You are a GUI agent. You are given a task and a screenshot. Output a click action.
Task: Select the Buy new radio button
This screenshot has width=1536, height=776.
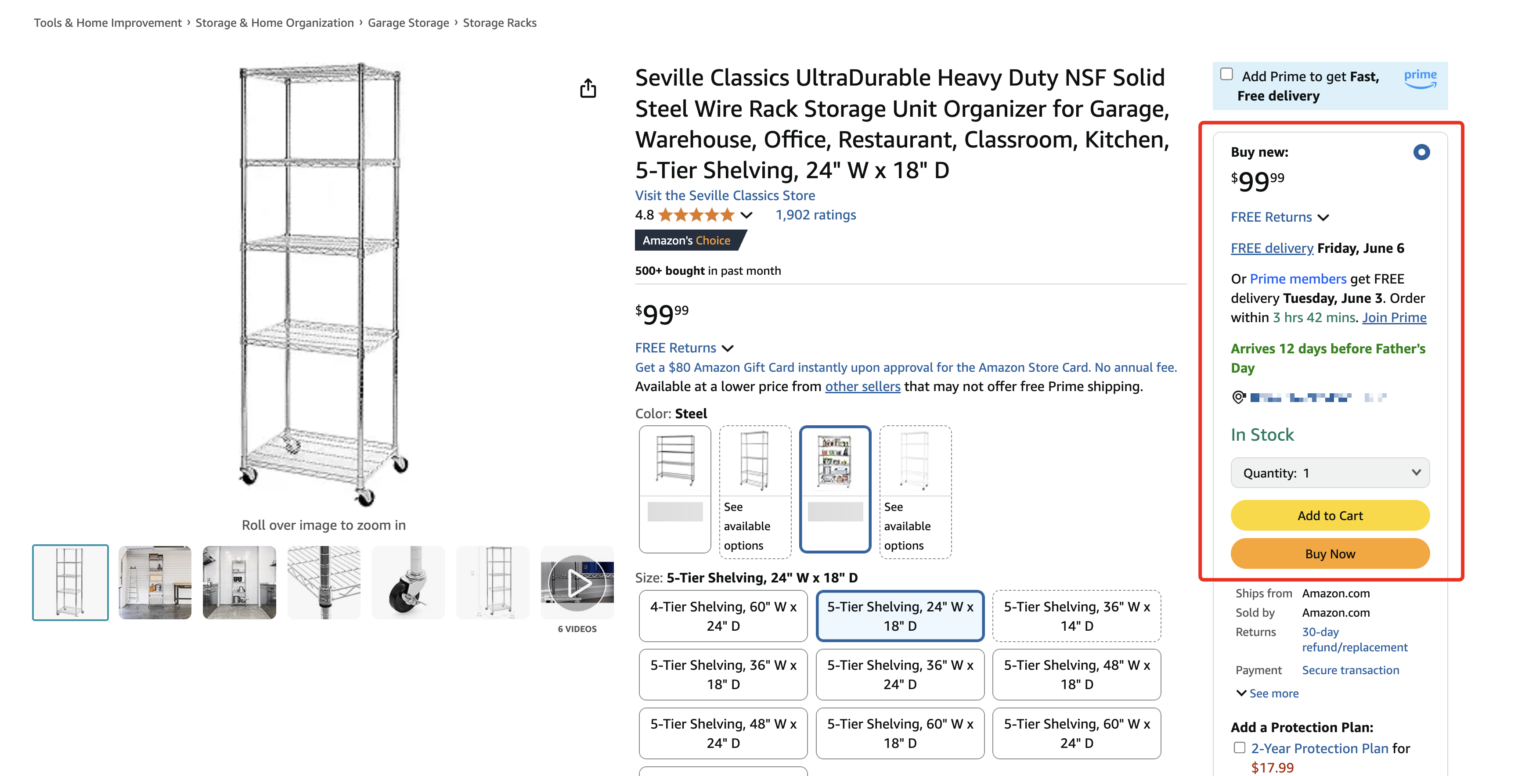pos(1422,151)
